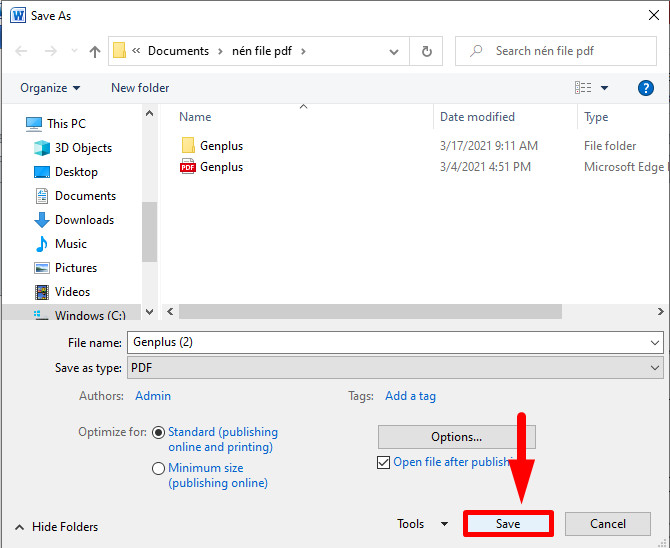The image size is (670, 548).
Task: Click the Options... button
Action: coord(456,437)
